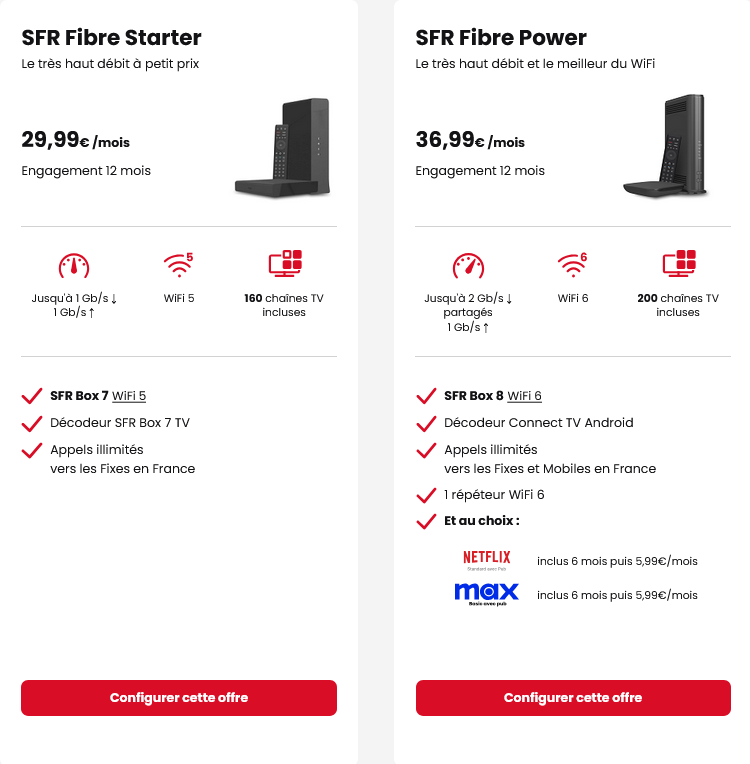Click the checkmark beside 1 répéteur WiFi 6
Image resolution: width=750 pixels, height=764 pixels.
click(426, 495)
